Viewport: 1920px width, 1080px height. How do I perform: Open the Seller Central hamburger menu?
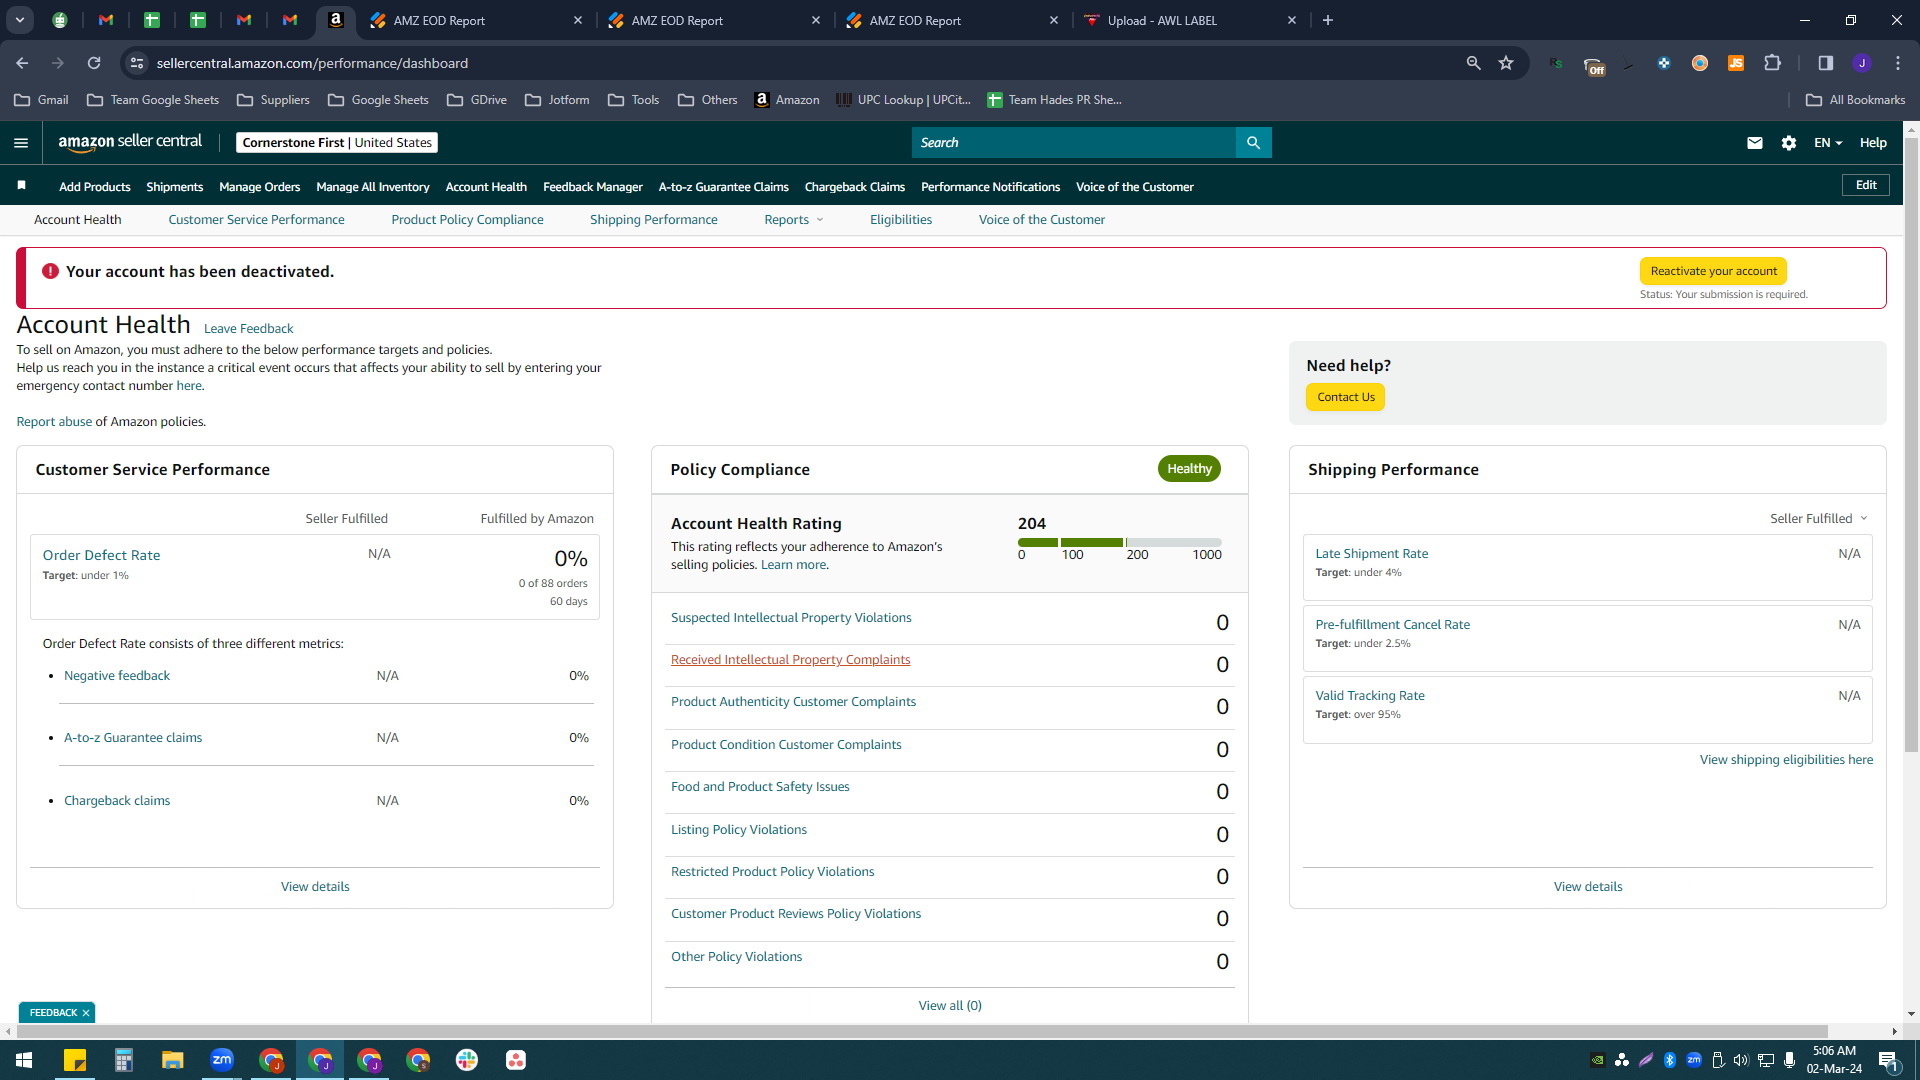pos(21,143)
